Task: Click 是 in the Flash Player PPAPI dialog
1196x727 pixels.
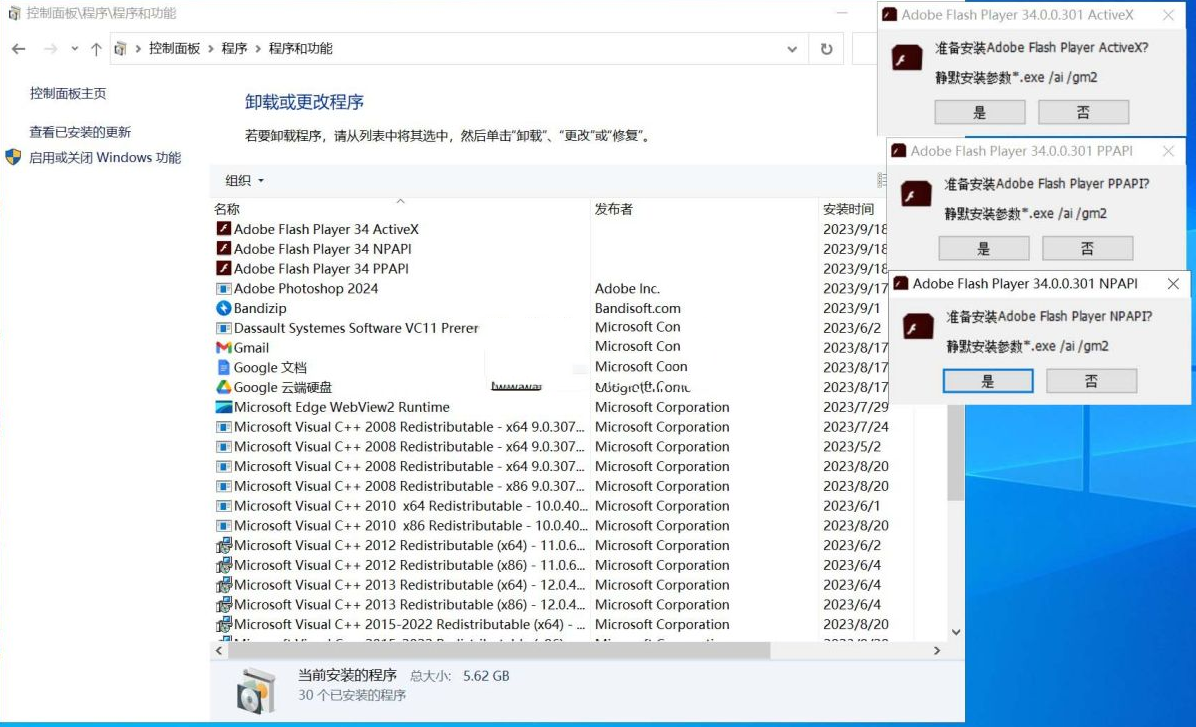Action: 984,248
